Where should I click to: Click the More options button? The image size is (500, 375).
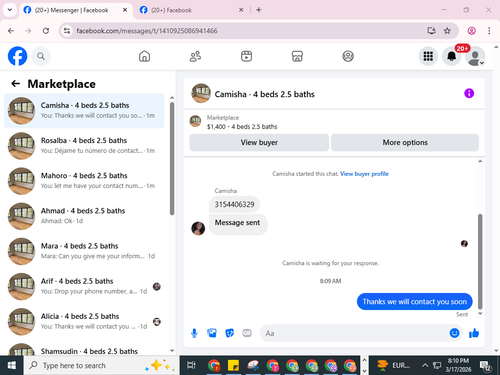[405, 143]
